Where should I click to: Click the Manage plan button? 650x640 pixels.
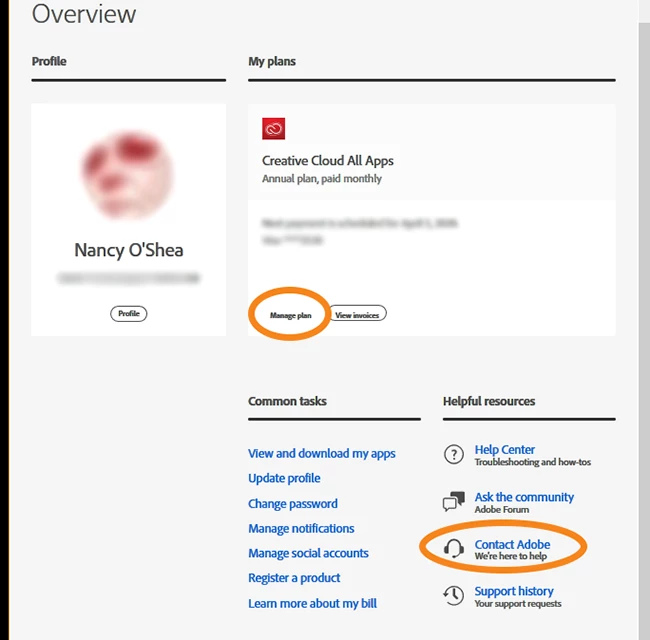point(290,315)
